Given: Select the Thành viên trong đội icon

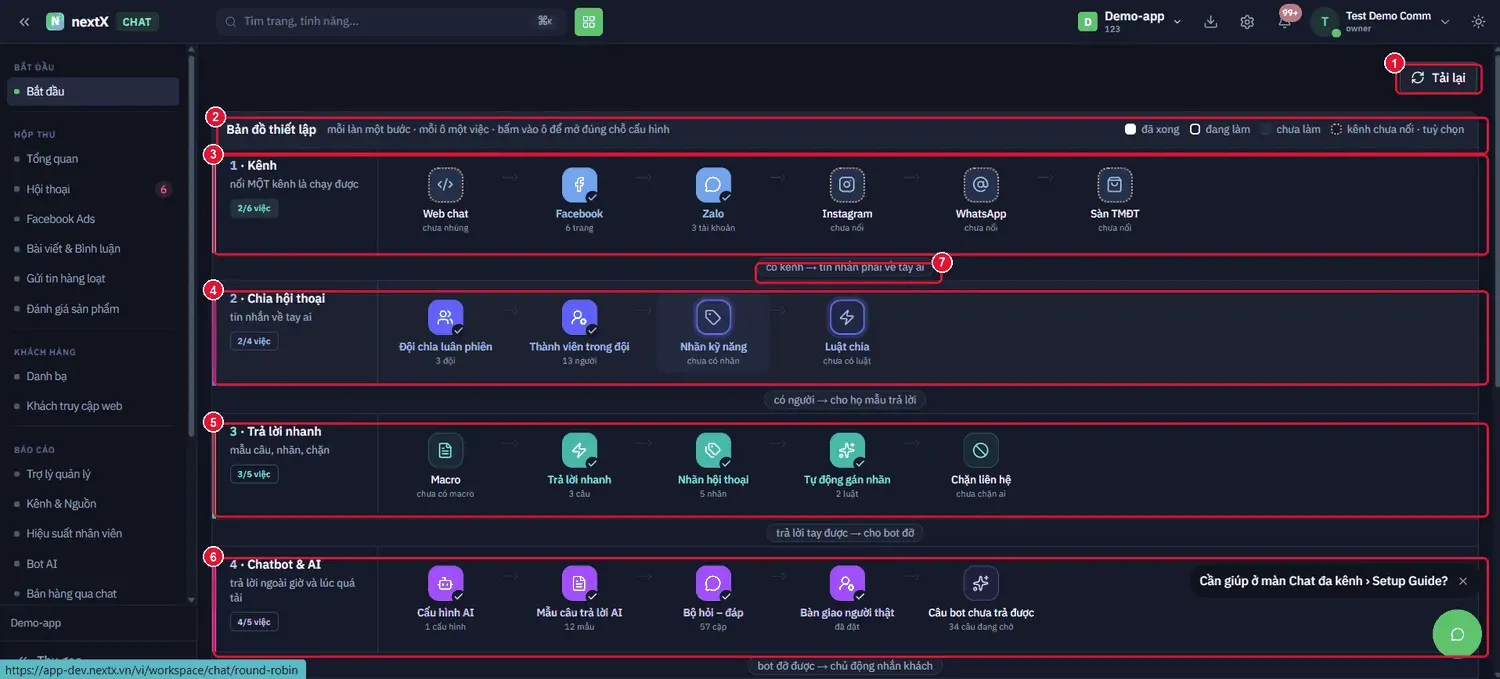Looking at the screenshot, I should click(x=579, y=318).
